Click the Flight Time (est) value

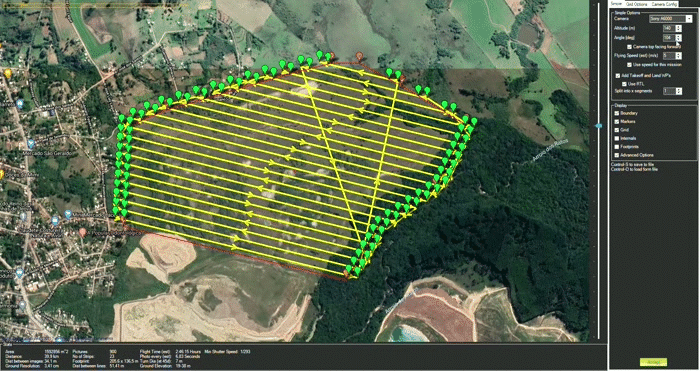click(x=188, y=352)
